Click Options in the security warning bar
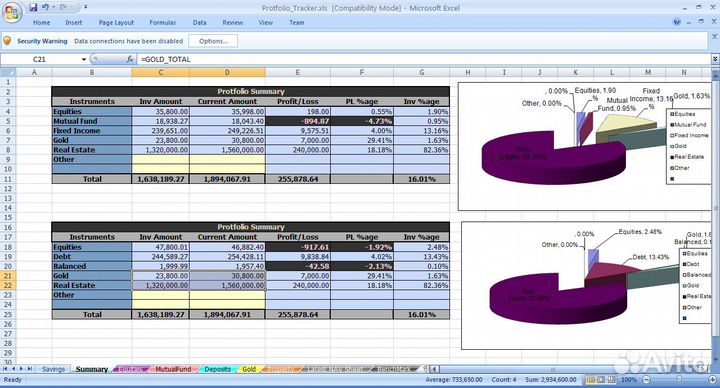This screenshot has height=388, width=720. [213, 41]
